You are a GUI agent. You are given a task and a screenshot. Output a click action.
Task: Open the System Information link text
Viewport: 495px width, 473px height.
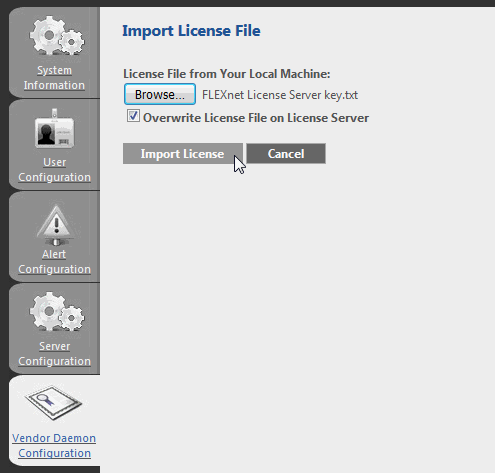coord(54,78)
